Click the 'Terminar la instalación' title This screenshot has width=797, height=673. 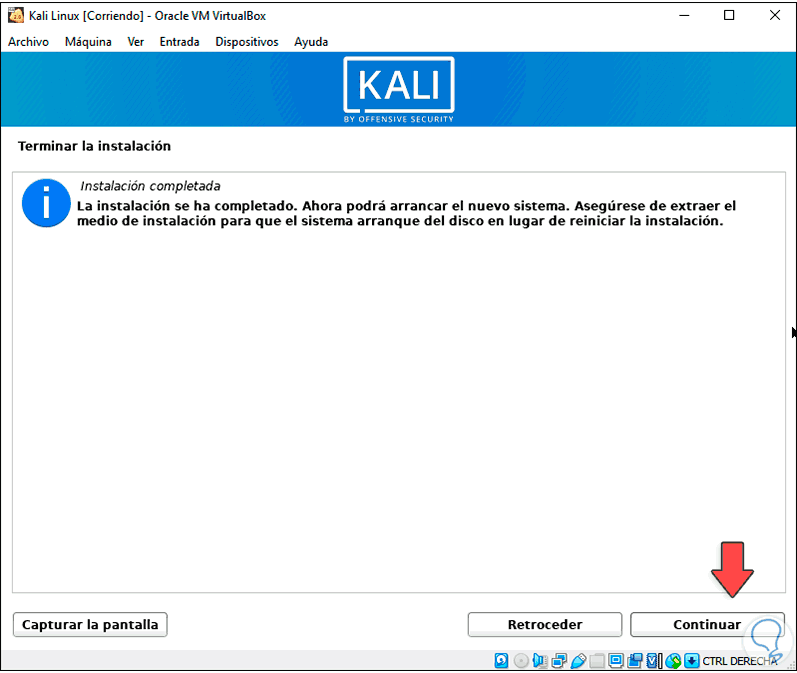(95, 146)
